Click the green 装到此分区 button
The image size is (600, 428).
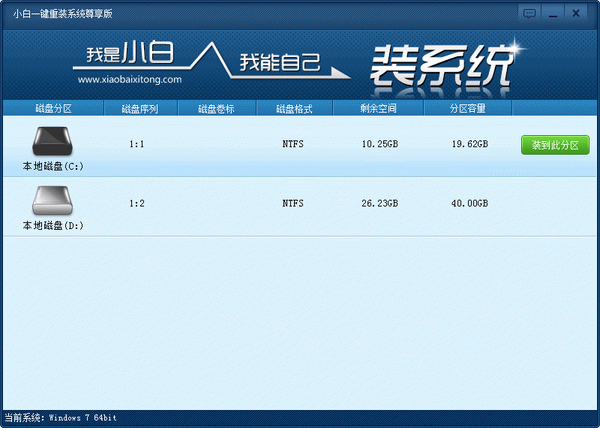(x=555, y=145)
